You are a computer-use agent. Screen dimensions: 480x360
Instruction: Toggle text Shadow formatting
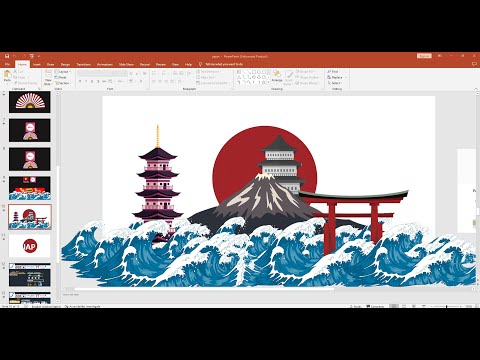point(98,81)
